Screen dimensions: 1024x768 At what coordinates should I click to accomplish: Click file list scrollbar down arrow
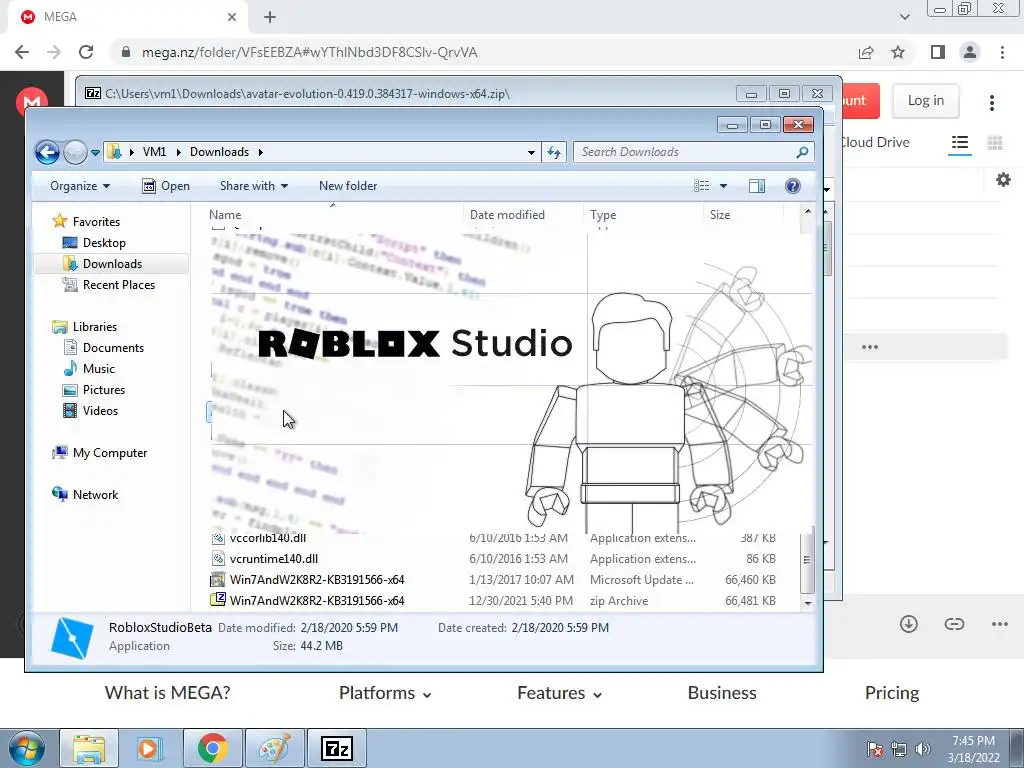tap(808, 603)
